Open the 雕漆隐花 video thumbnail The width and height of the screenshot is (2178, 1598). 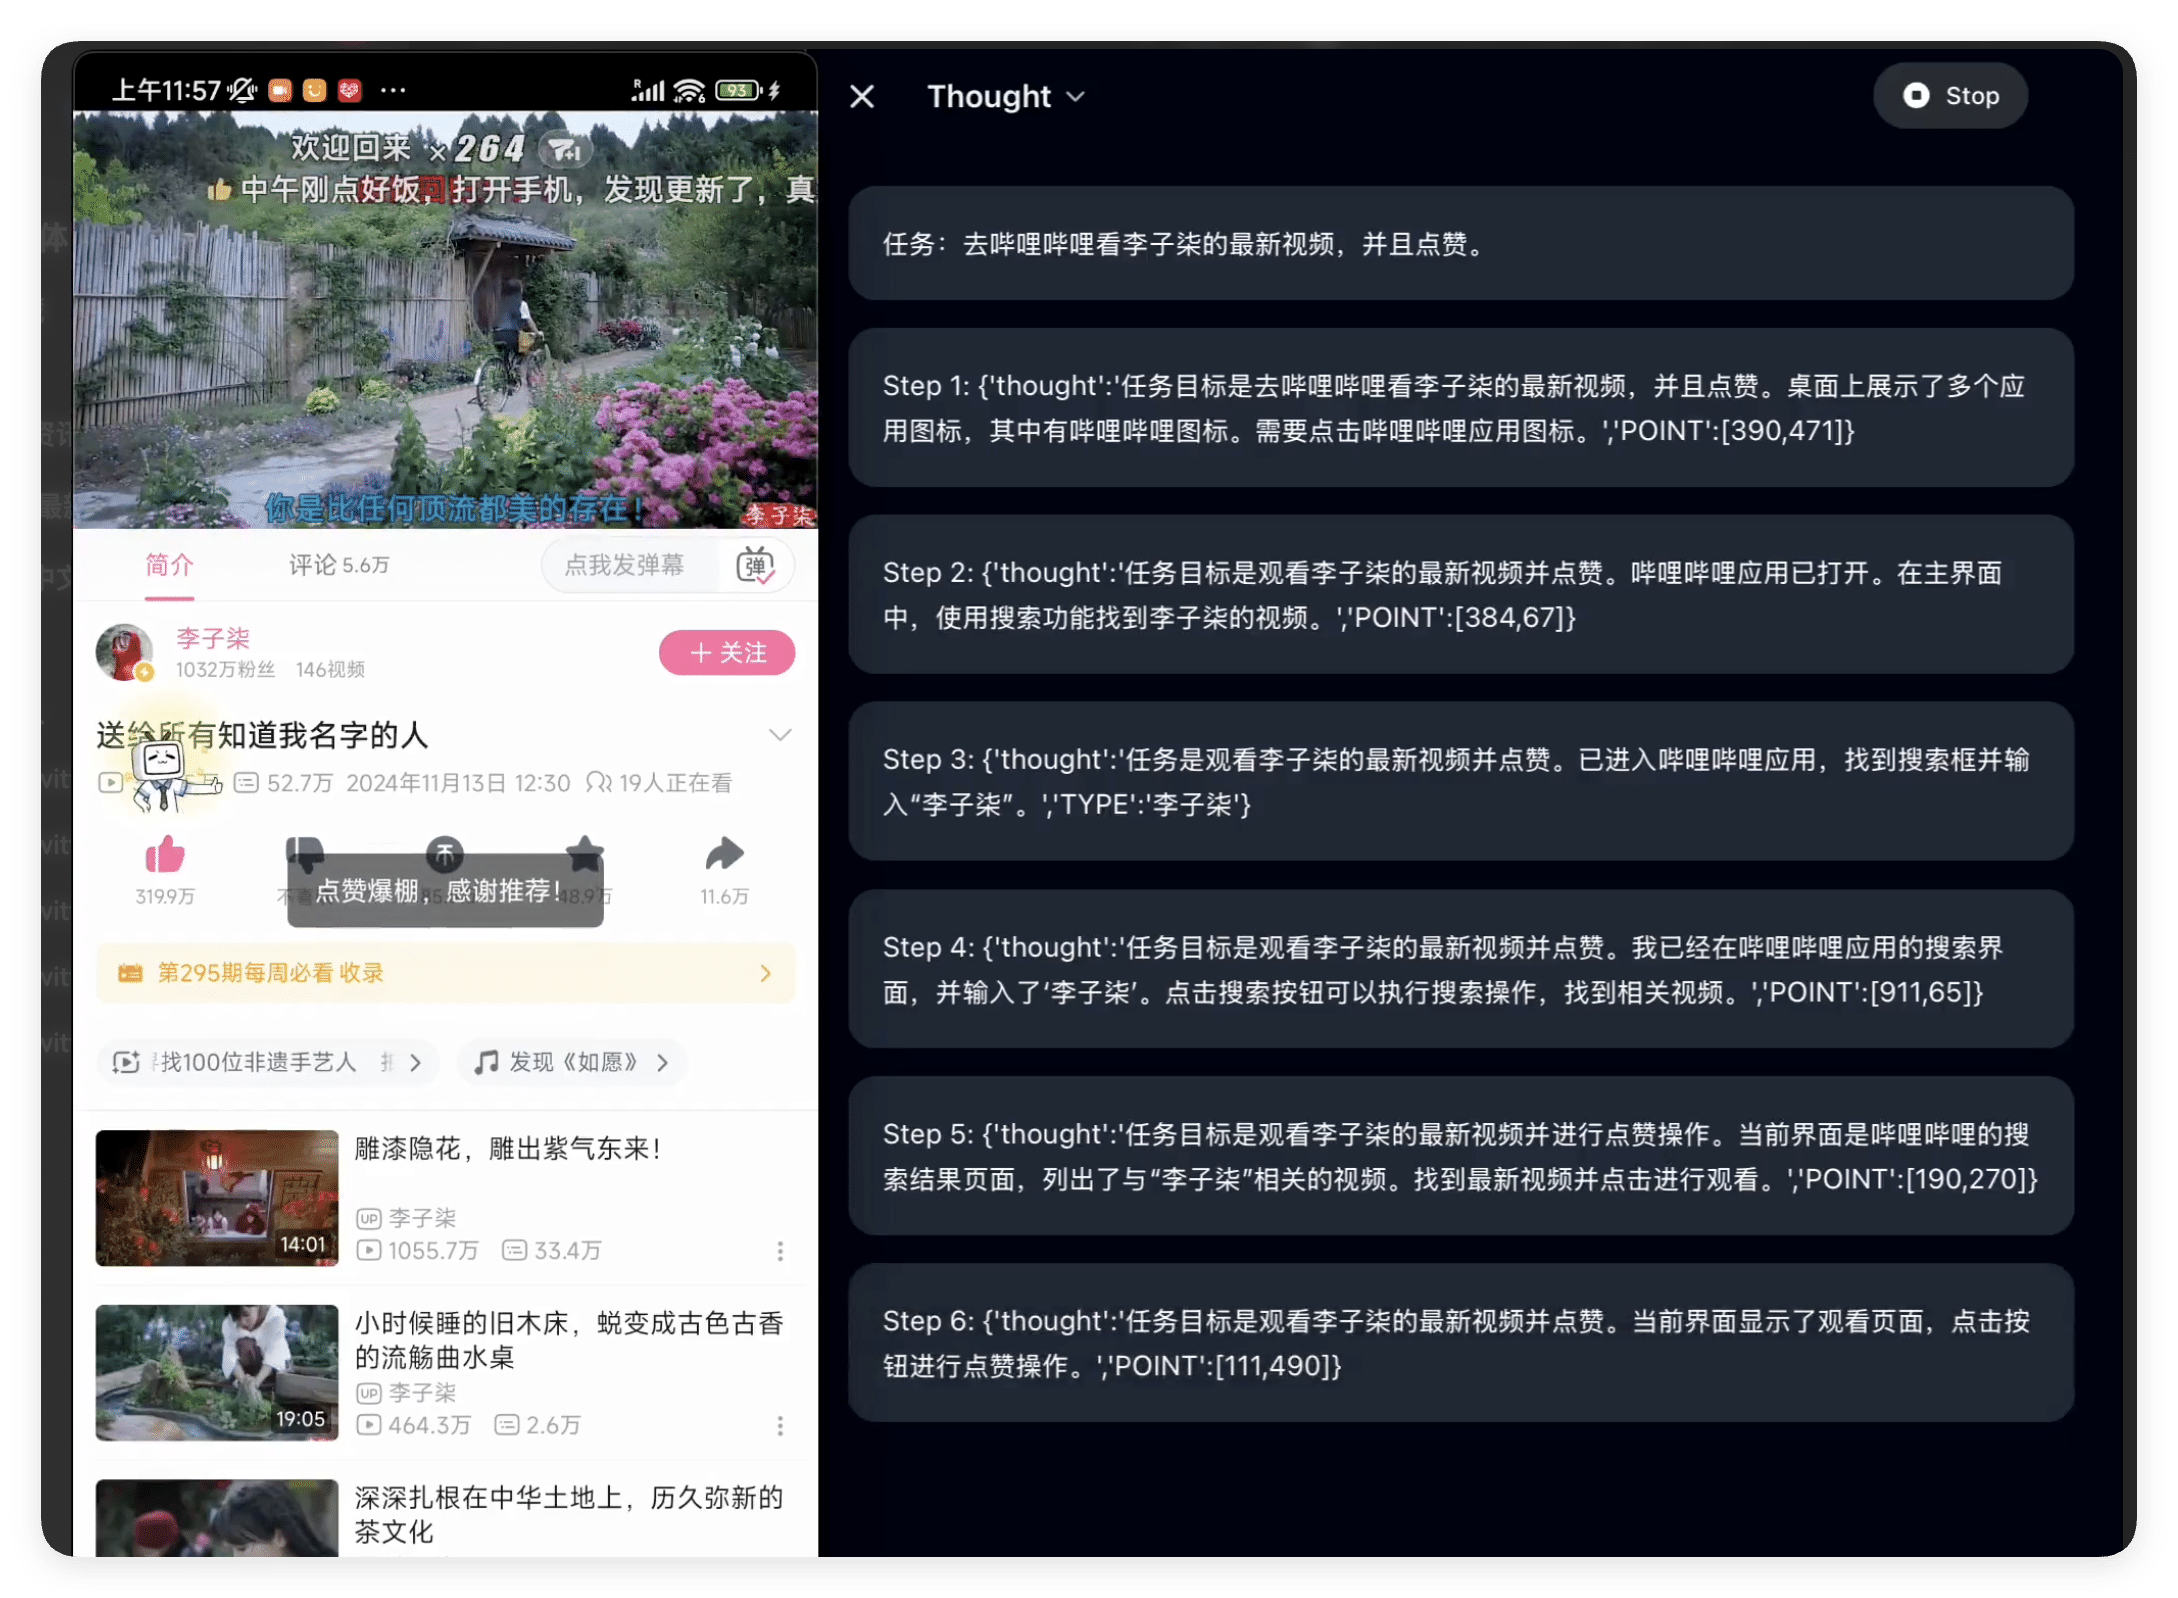217,1198
